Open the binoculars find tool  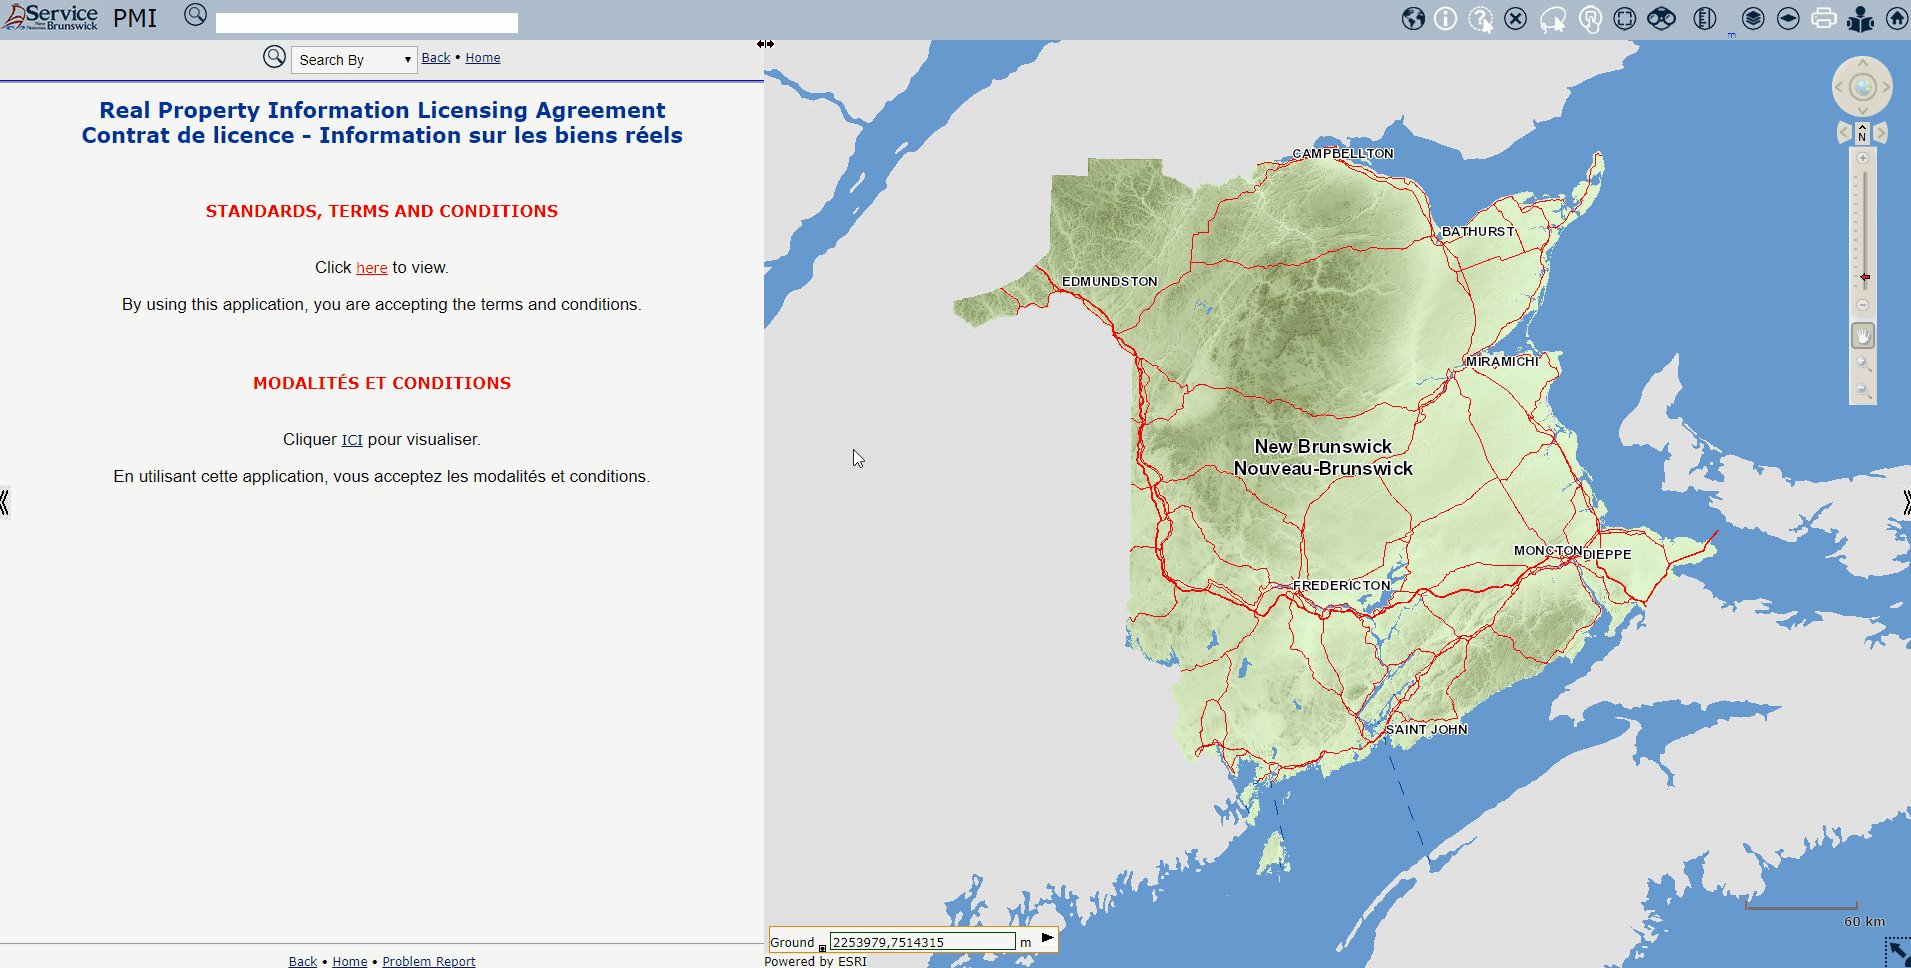1661,18
